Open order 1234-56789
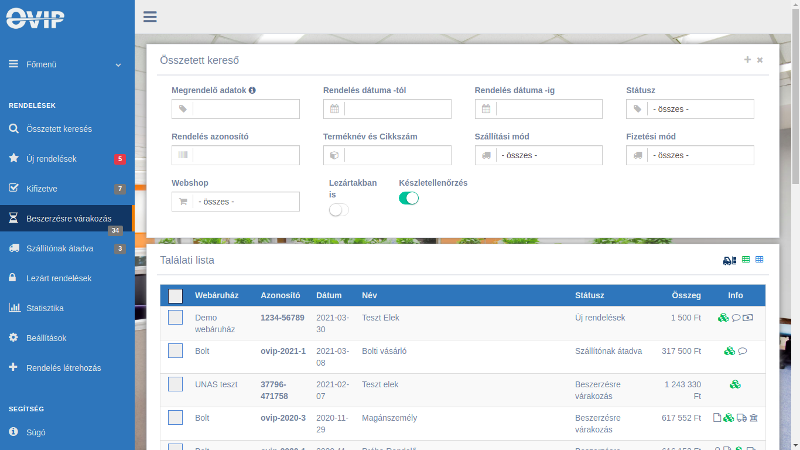 click(x=282, y=317)
